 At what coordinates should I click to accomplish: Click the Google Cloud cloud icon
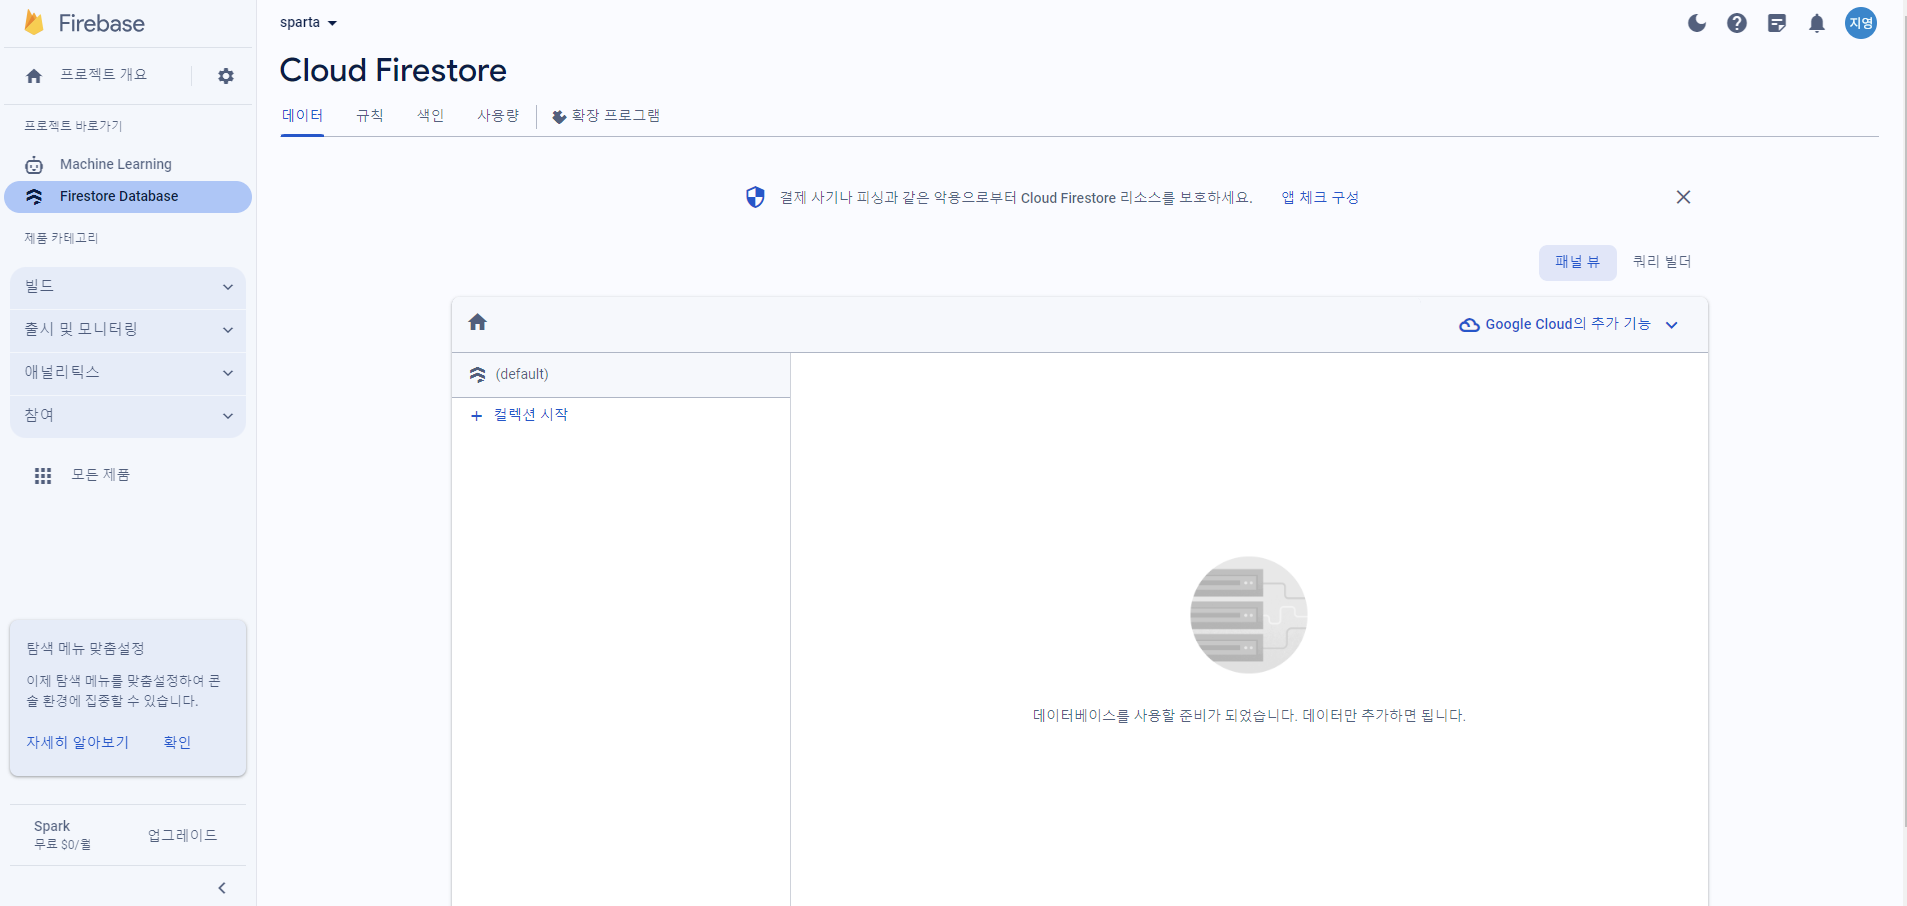click(1469, 325)
